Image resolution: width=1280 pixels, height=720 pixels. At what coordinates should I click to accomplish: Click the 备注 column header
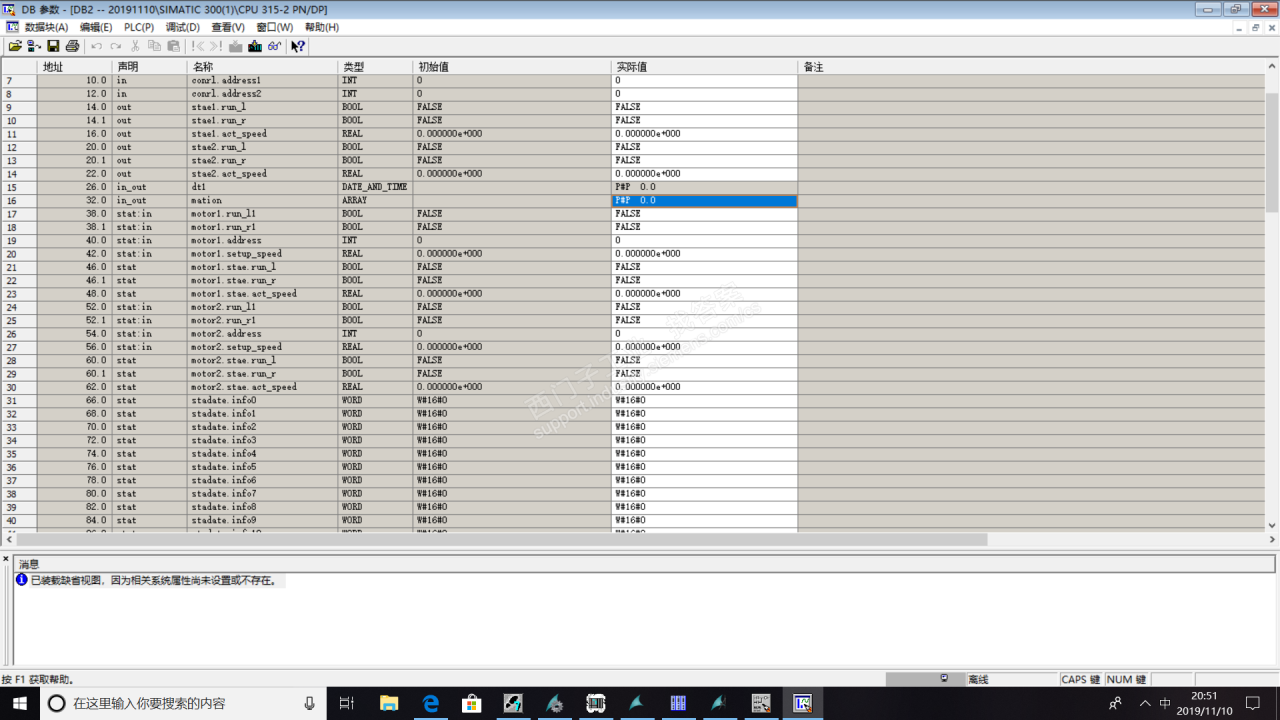pyautogui.click(x=1033, y=67)
